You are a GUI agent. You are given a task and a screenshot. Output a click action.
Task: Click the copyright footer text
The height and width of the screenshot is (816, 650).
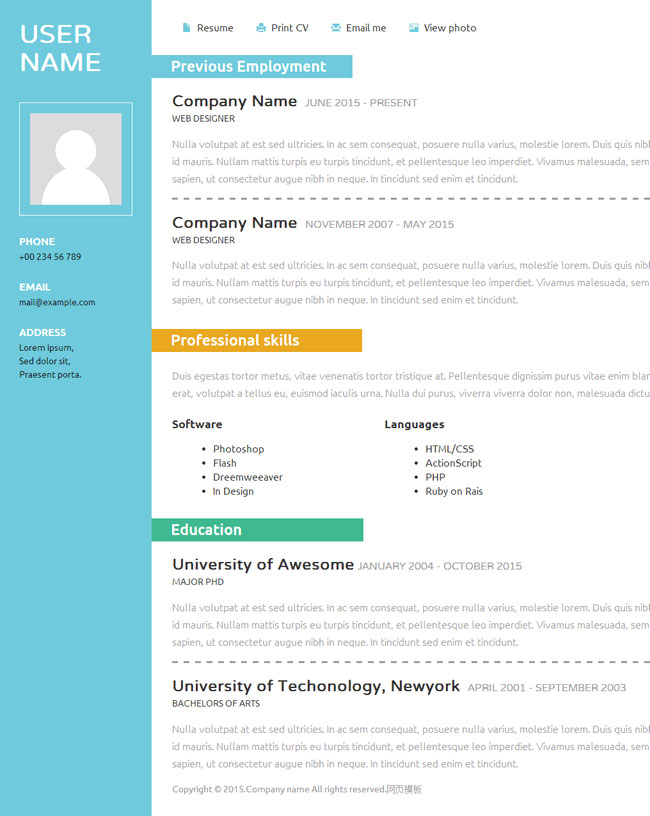[297, 789]
